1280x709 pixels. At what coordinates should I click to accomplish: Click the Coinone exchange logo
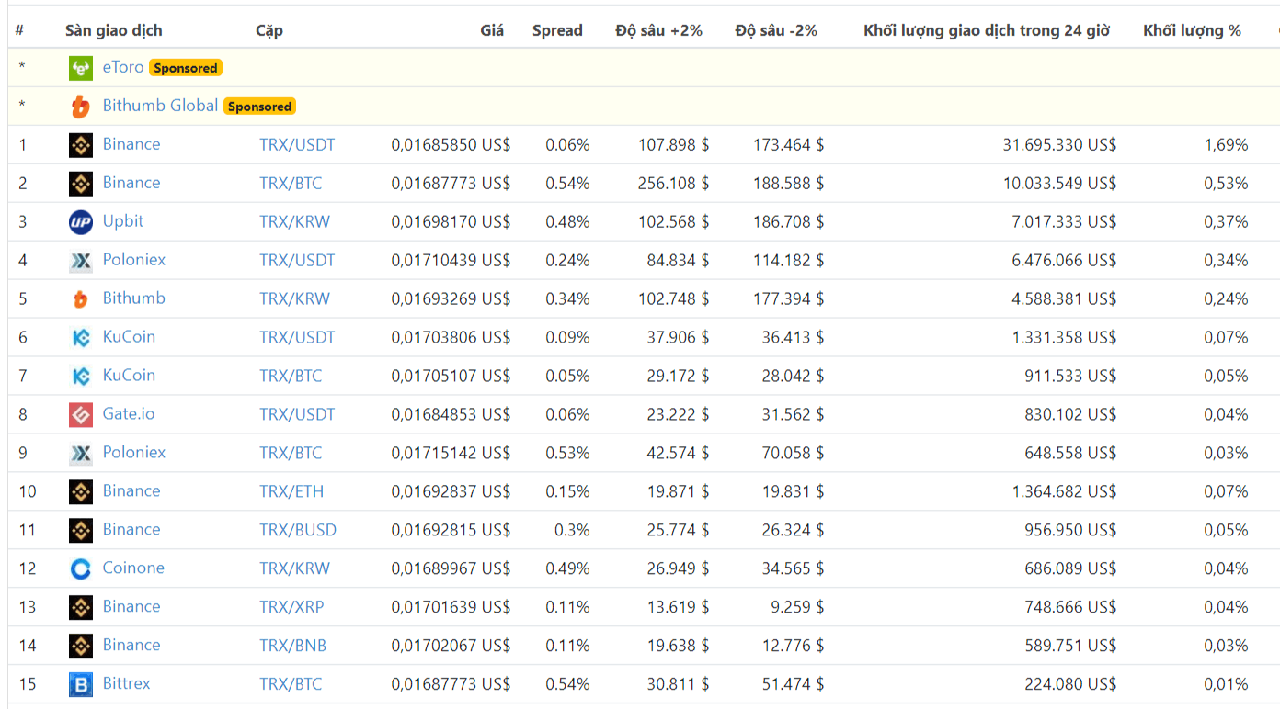tap(81, 567)
